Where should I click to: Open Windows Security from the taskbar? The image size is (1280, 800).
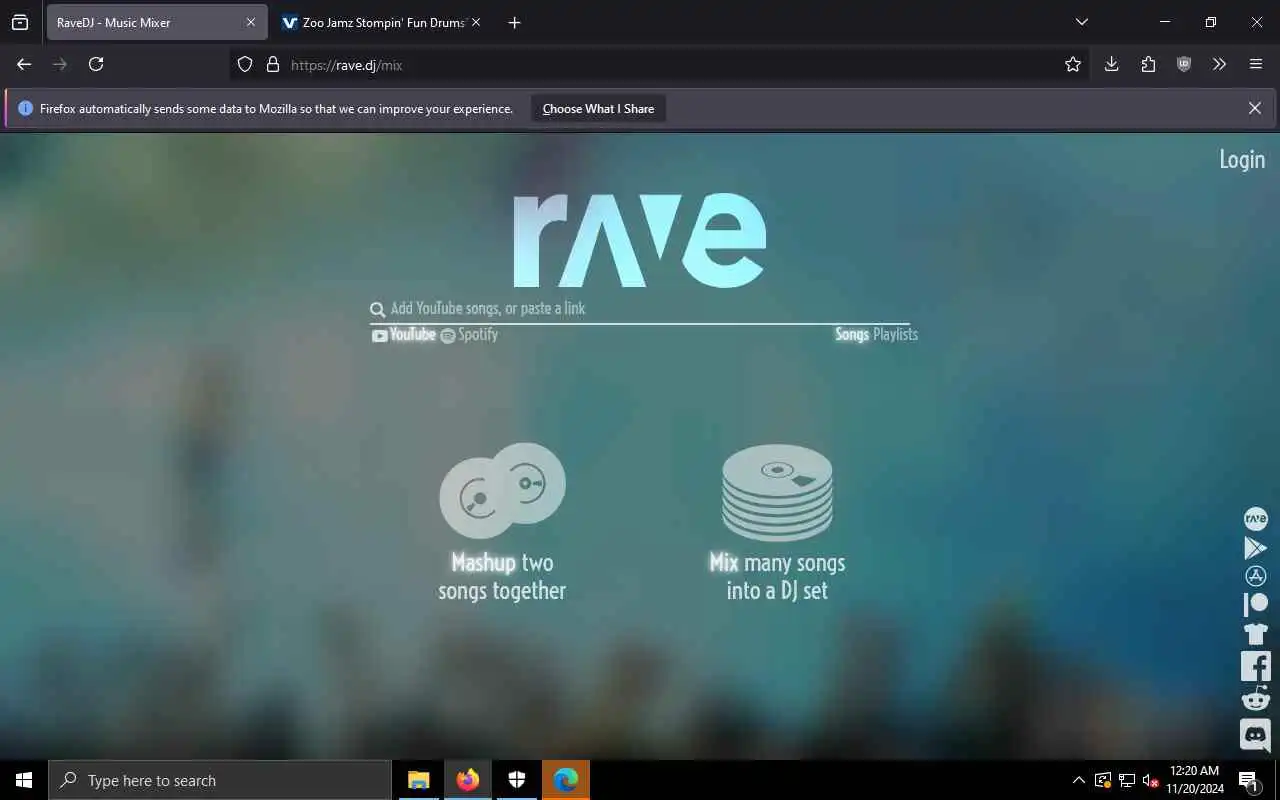[x=516, y=780]
